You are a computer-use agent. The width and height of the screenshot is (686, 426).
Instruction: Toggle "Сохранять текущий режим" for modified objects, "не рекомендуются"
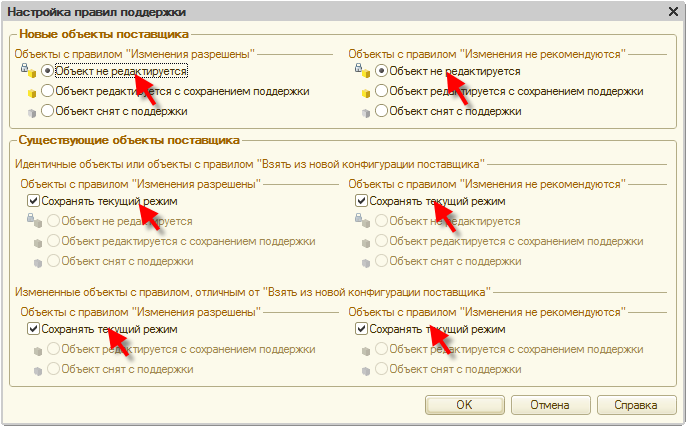point(362,329)
